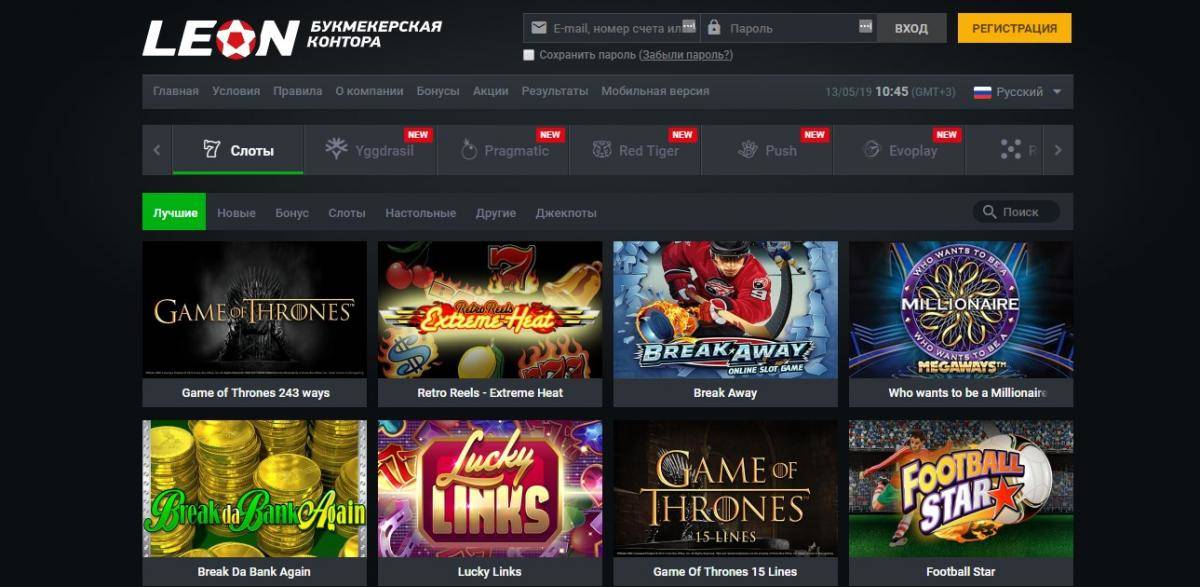Open the Break Away game thumbnail
The image size is (1200, 587).
[725, 310]
